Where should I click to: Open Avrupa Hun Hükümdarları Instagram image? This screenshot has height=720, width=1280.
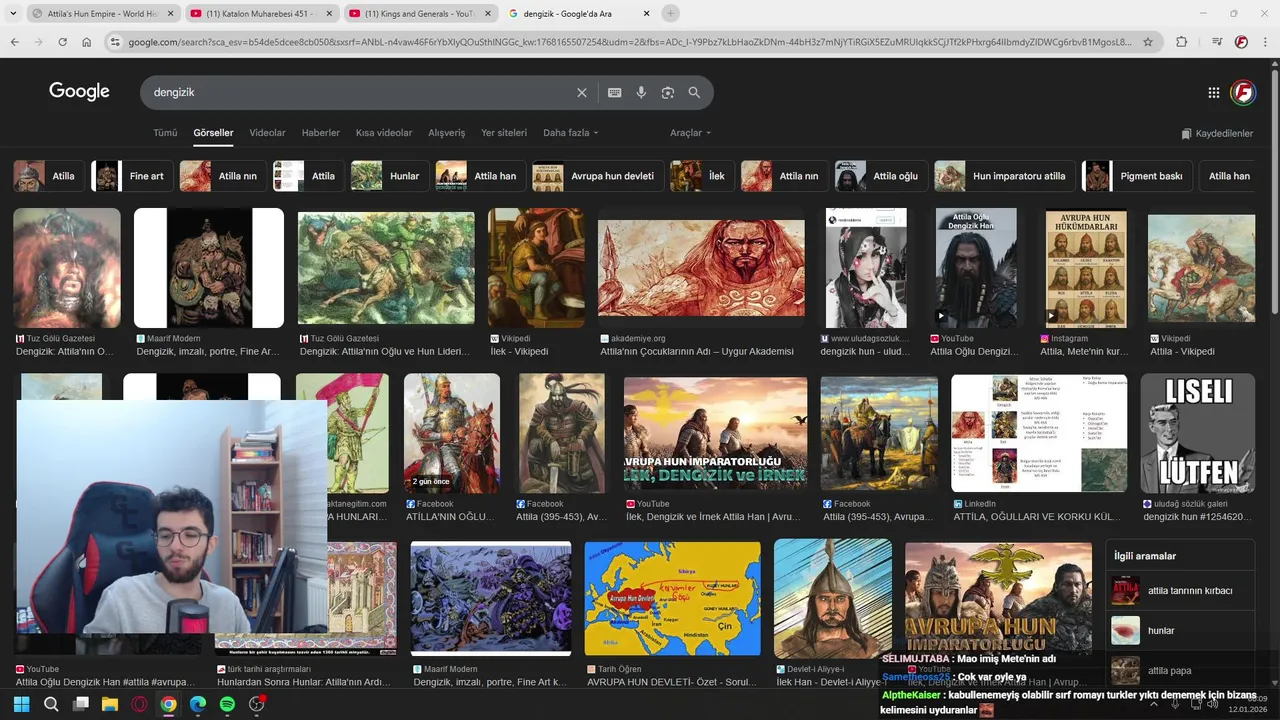1086,268
